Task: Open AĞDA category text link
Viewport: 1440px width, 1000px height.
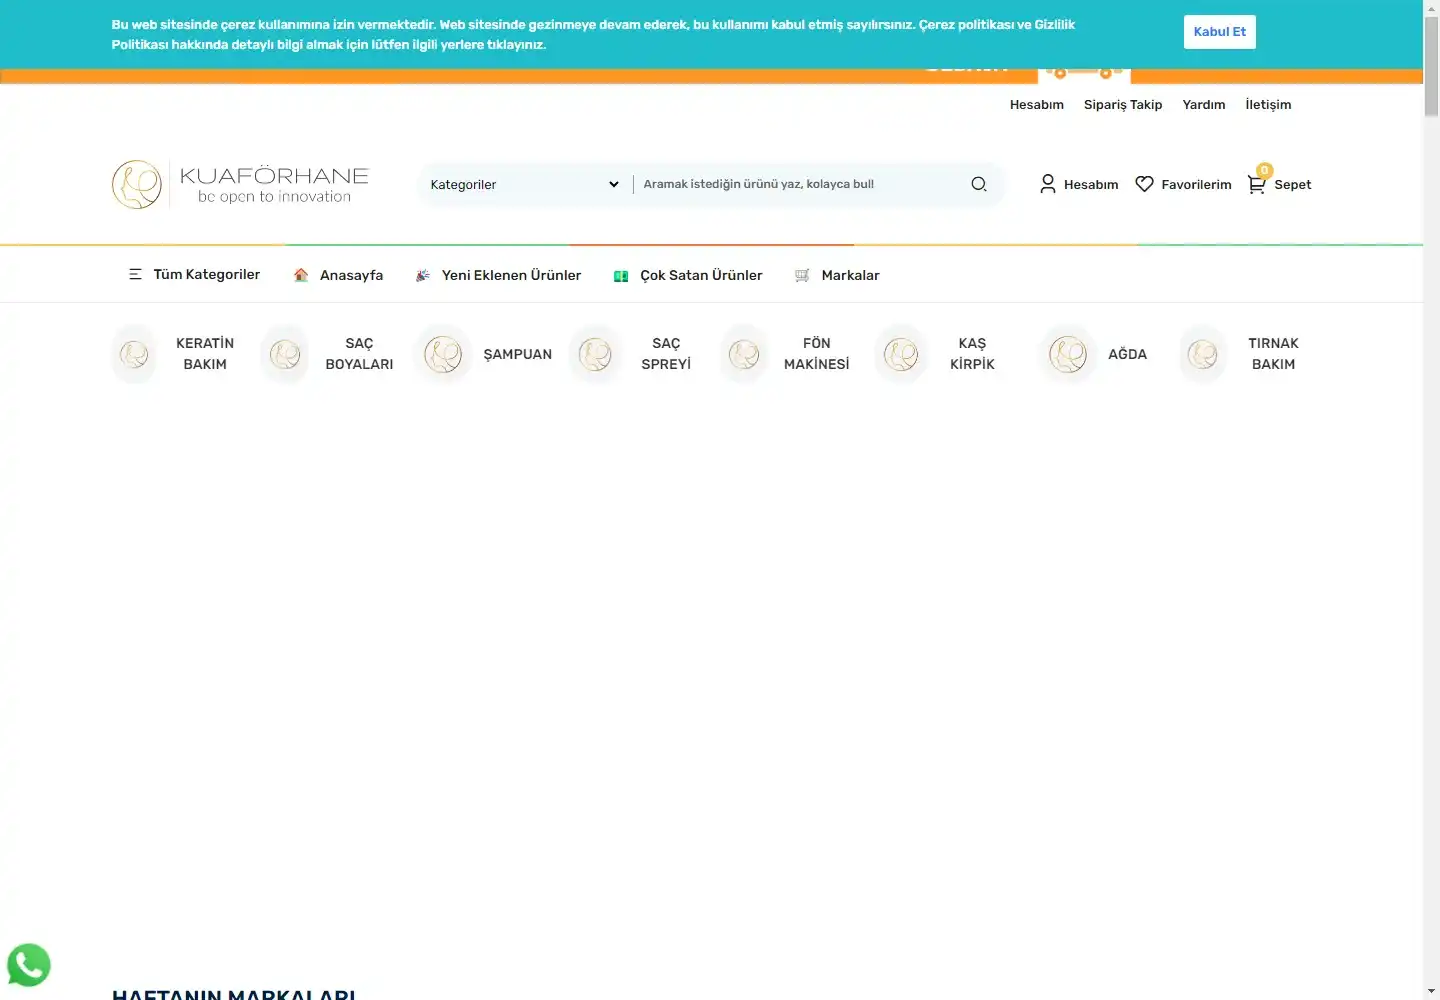Action: [x=1127, y=354]
